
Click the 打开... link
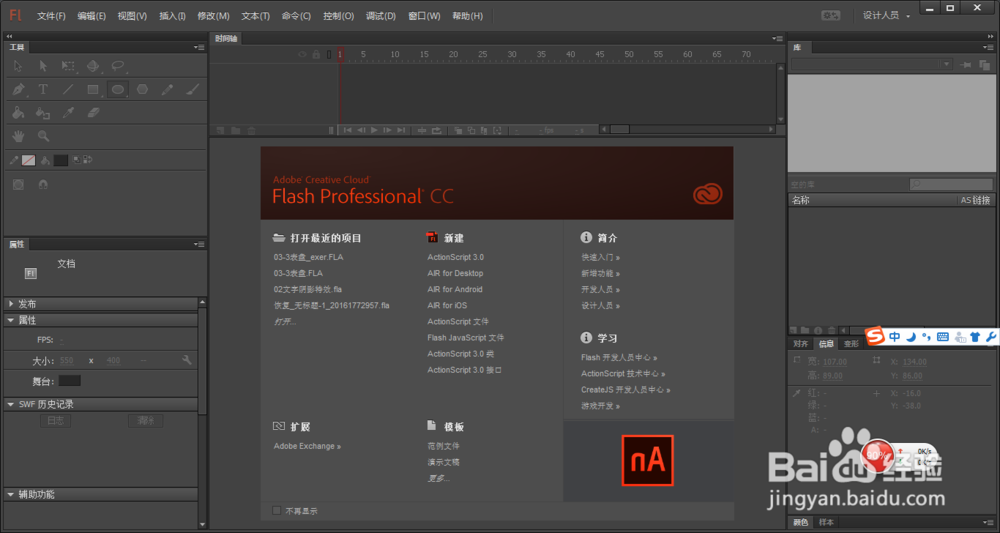click(x=285, y=322)
